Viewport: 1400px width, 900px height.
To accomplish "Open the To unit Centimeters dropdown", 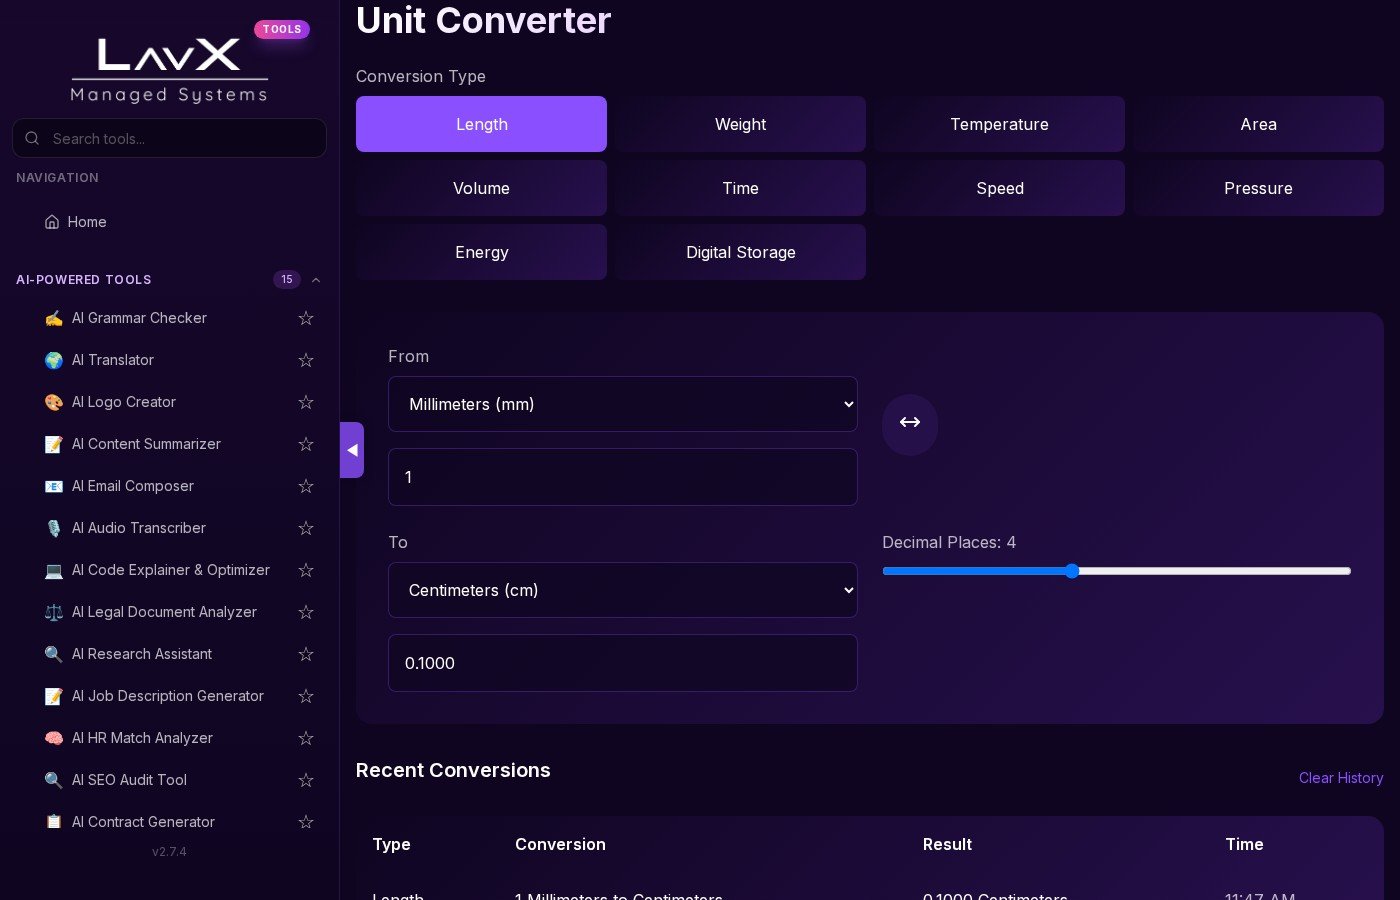I will coord(622,590).
